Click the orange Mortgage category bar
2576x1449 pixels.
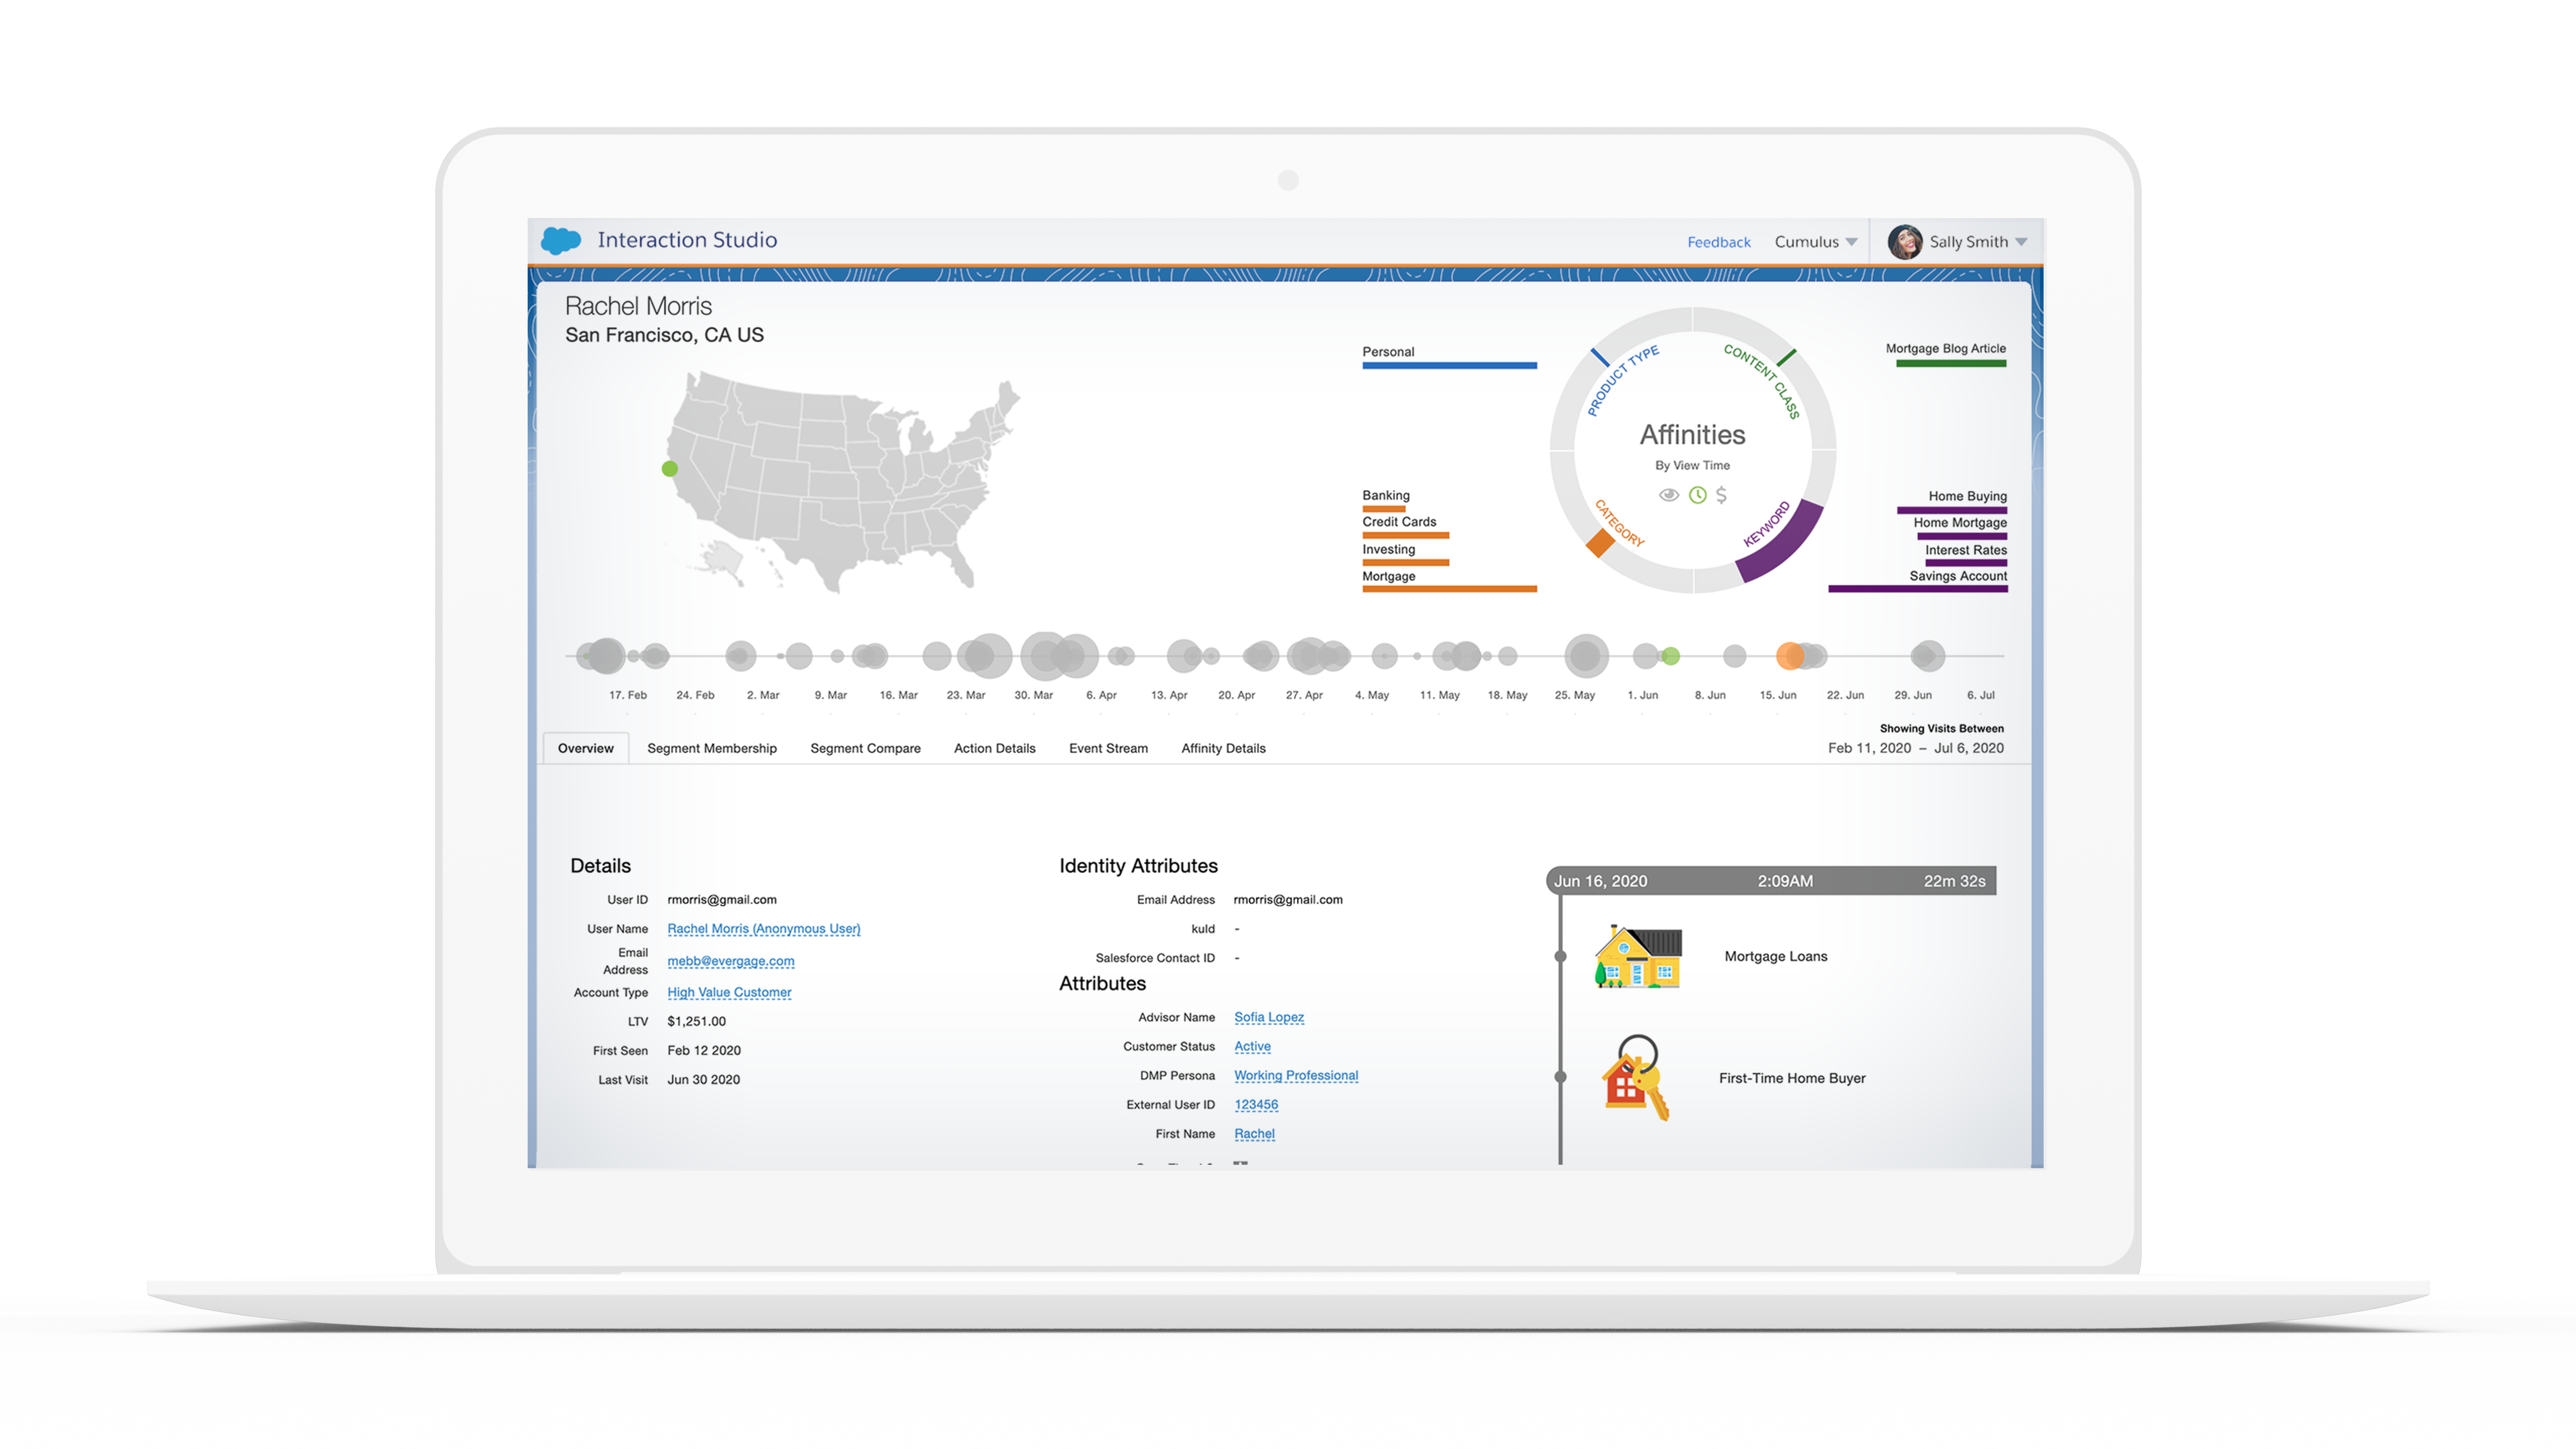(1449, 589)
